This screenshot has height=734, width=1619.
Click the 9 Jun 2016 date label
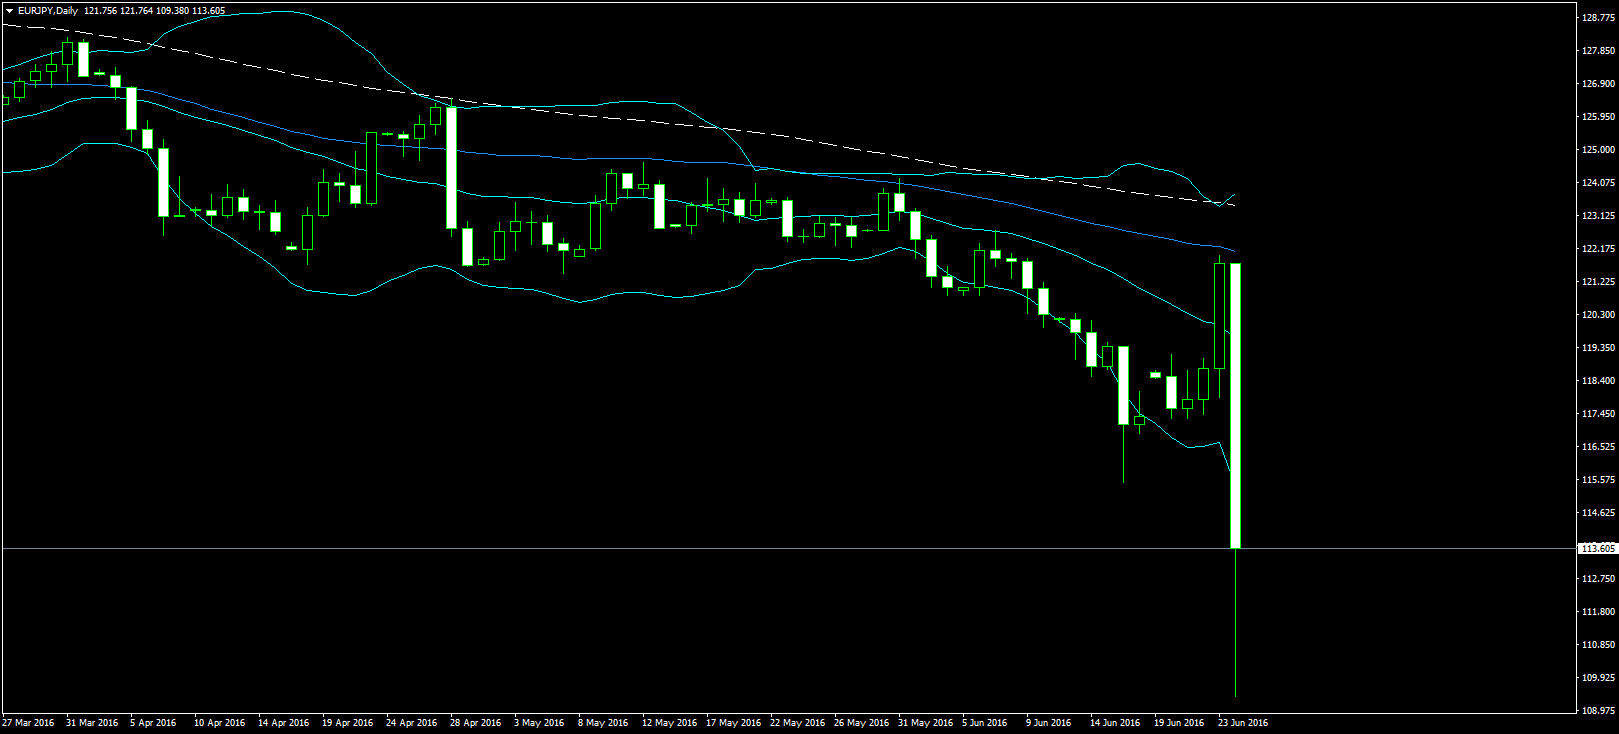pyautogui.click(x=1048, y=722)
